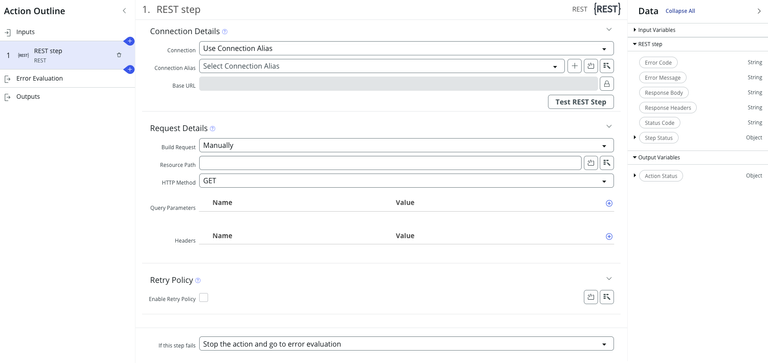Open data picker in Retry Policy
Screen dimensions: 768x363
pyautogui.click(x=607, y=297)
